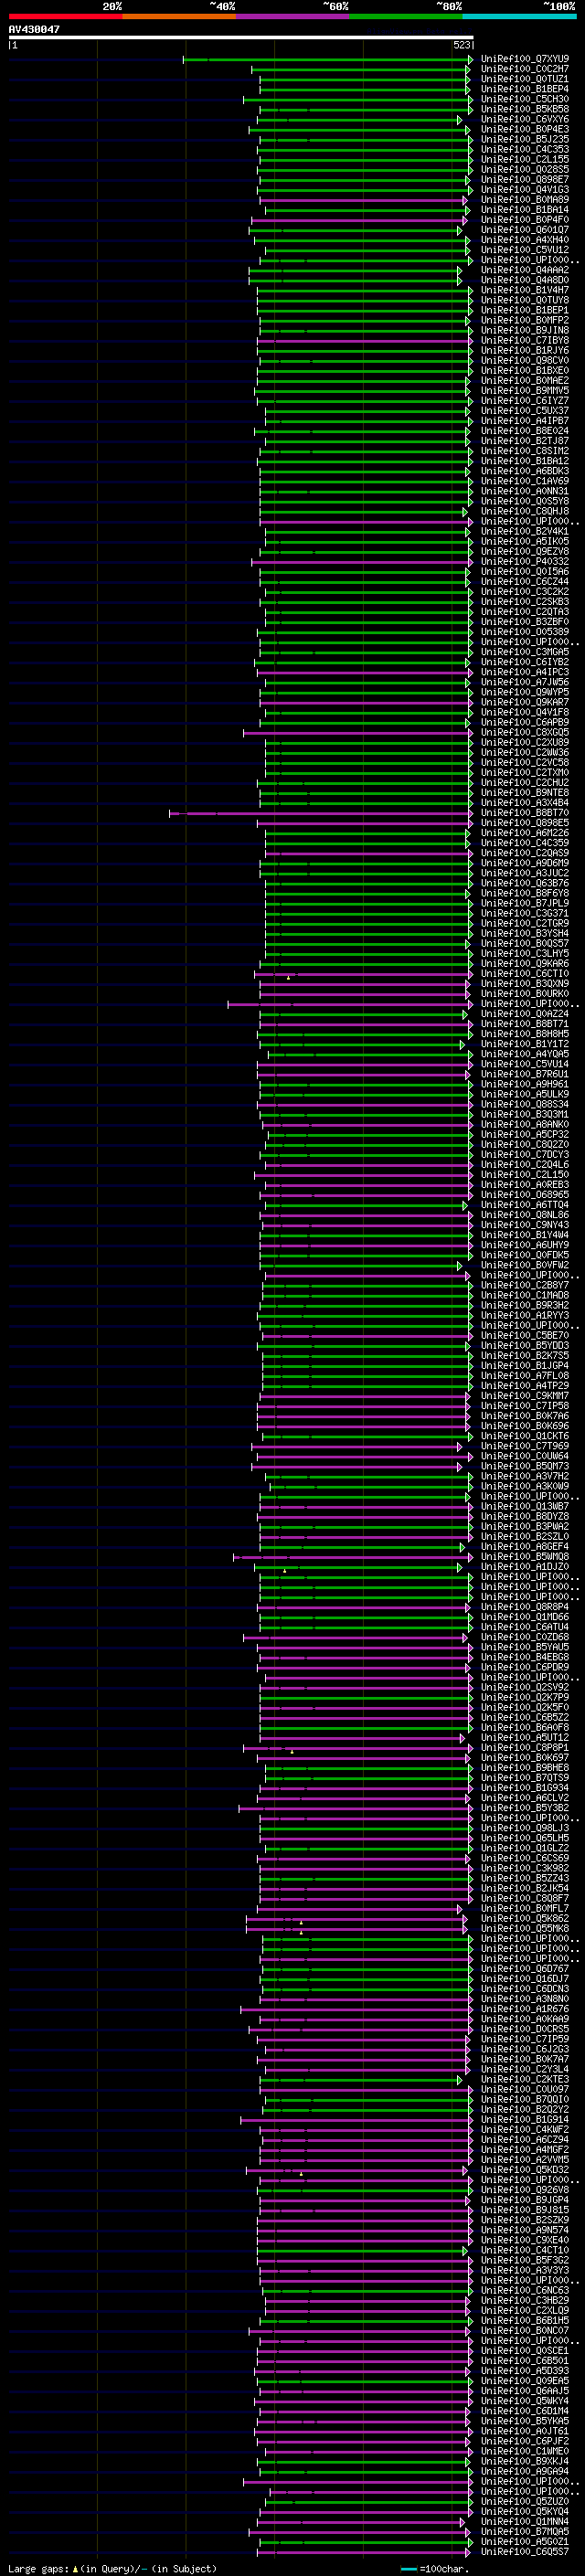Viewport: 585px width, 2576px height.
Task: Select the UniRef100_Q9KAR6 label
Action: [x=524, y=963]
